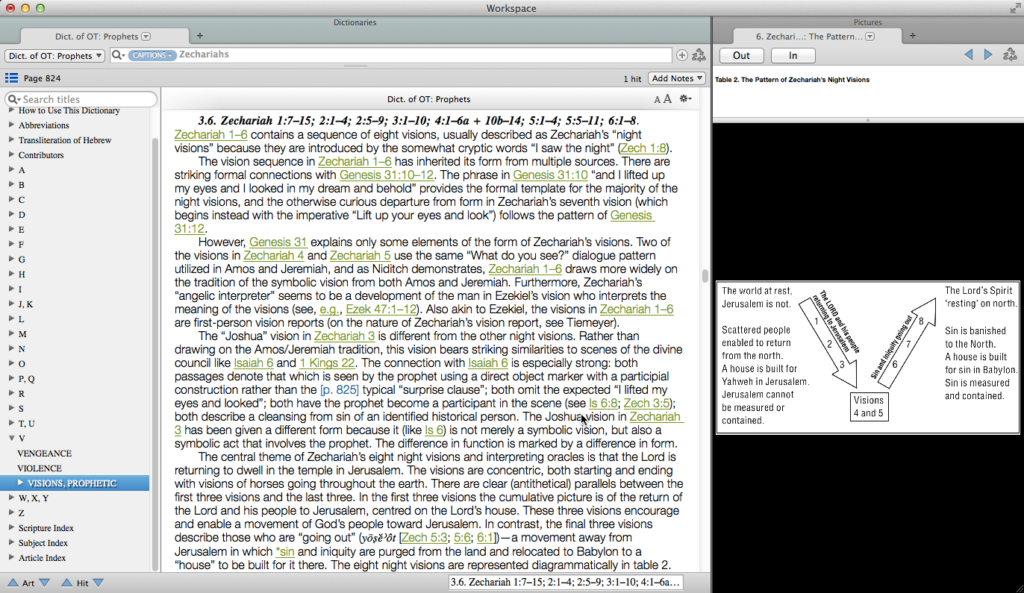Open the CAPTIONS search field selector
1024x593 pixels.
[151, 55]
